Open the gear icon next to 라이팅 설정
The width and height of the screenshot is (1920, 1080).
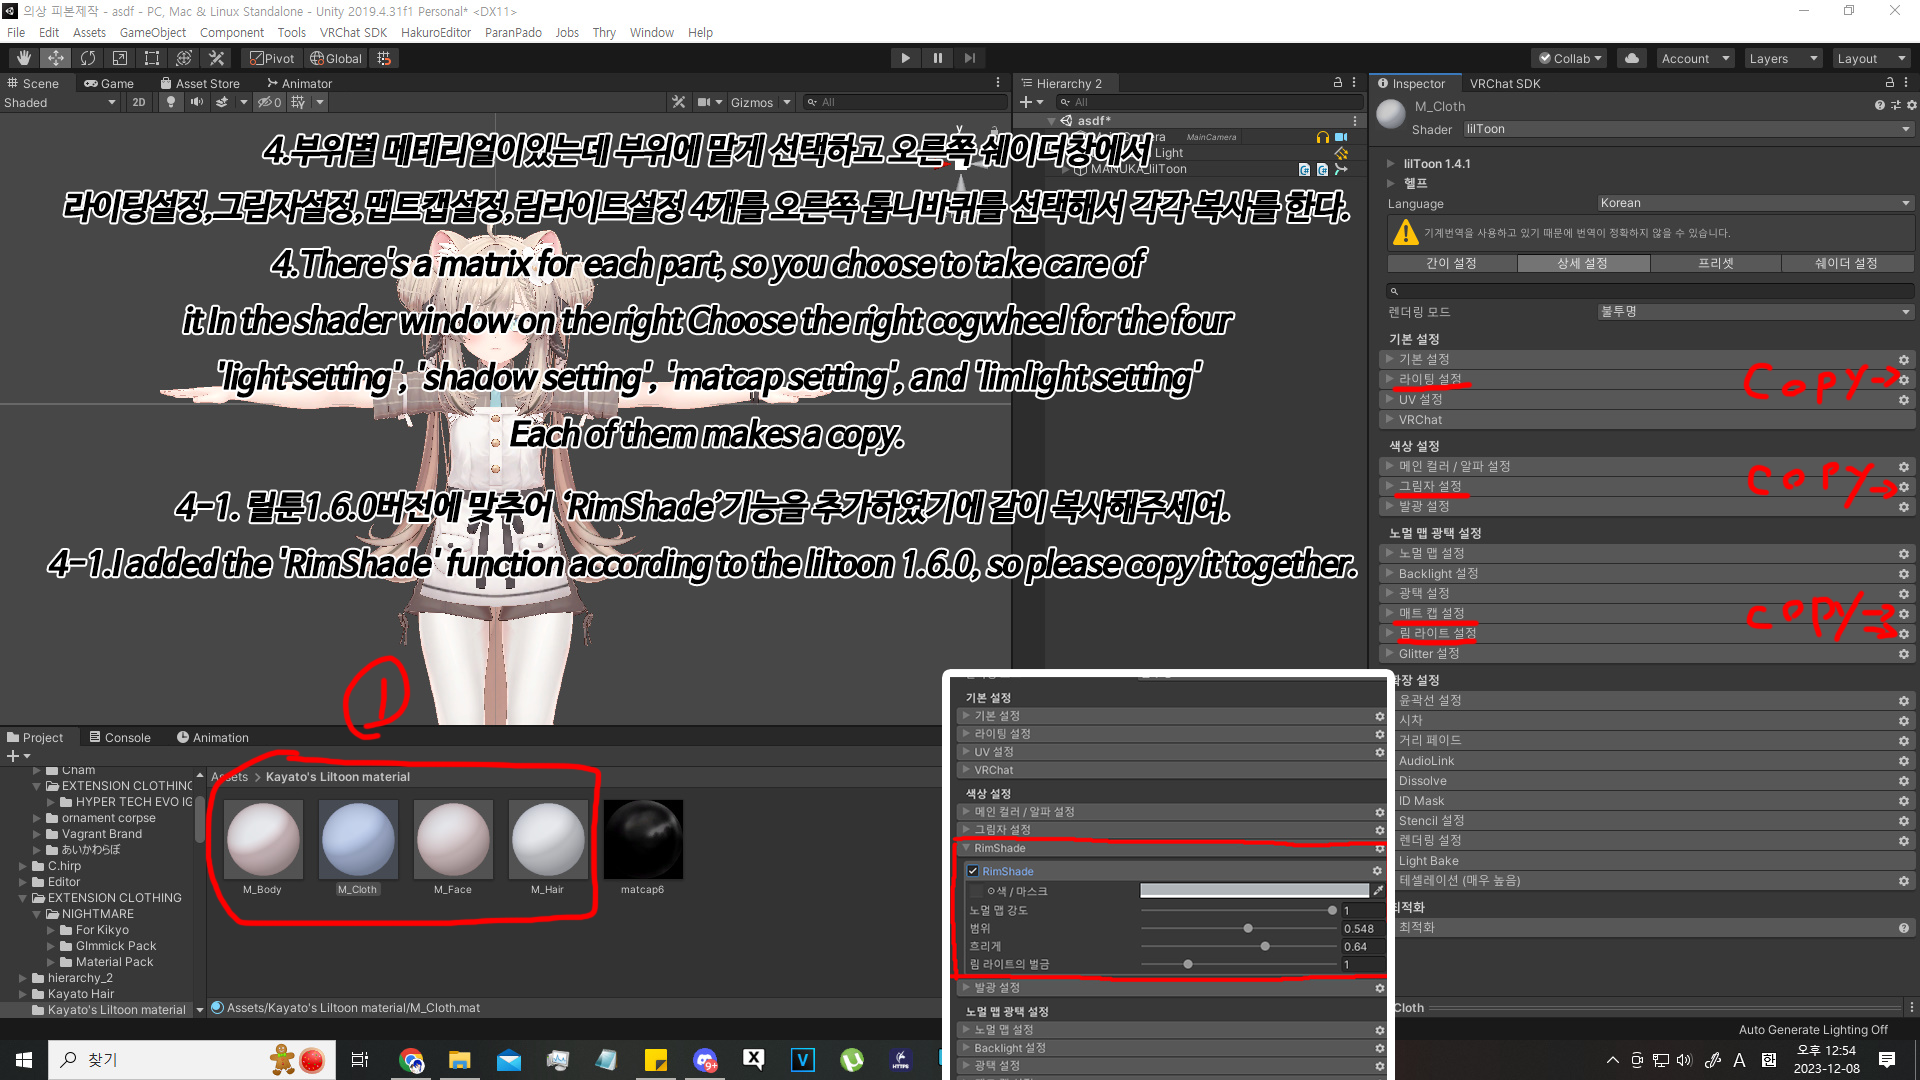tap(1903, 379)
